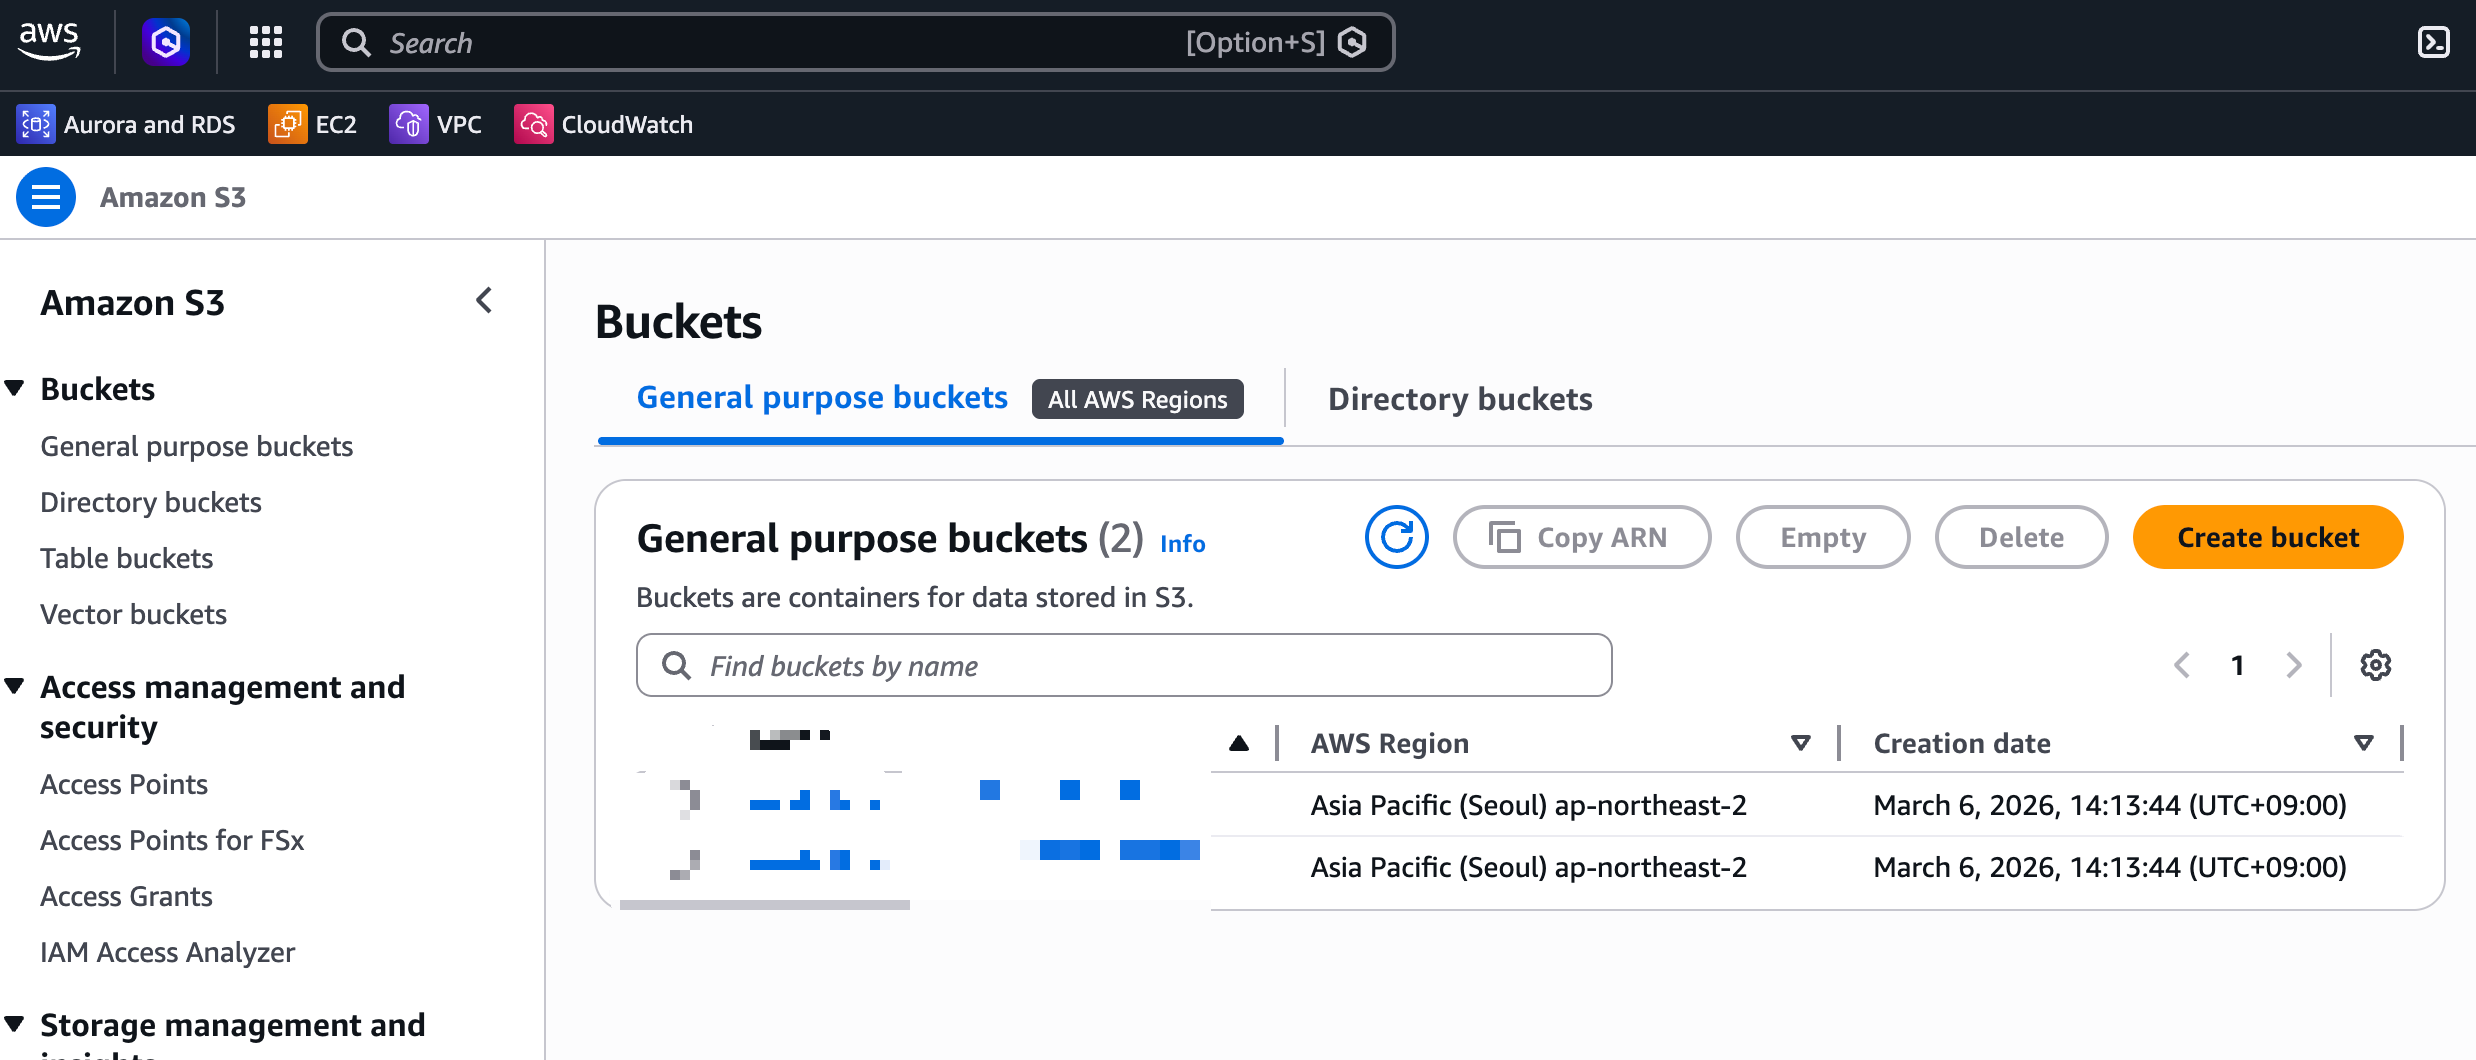
Task: Click the search magnifier icon in top bar
Action: [x=356, y=42]
